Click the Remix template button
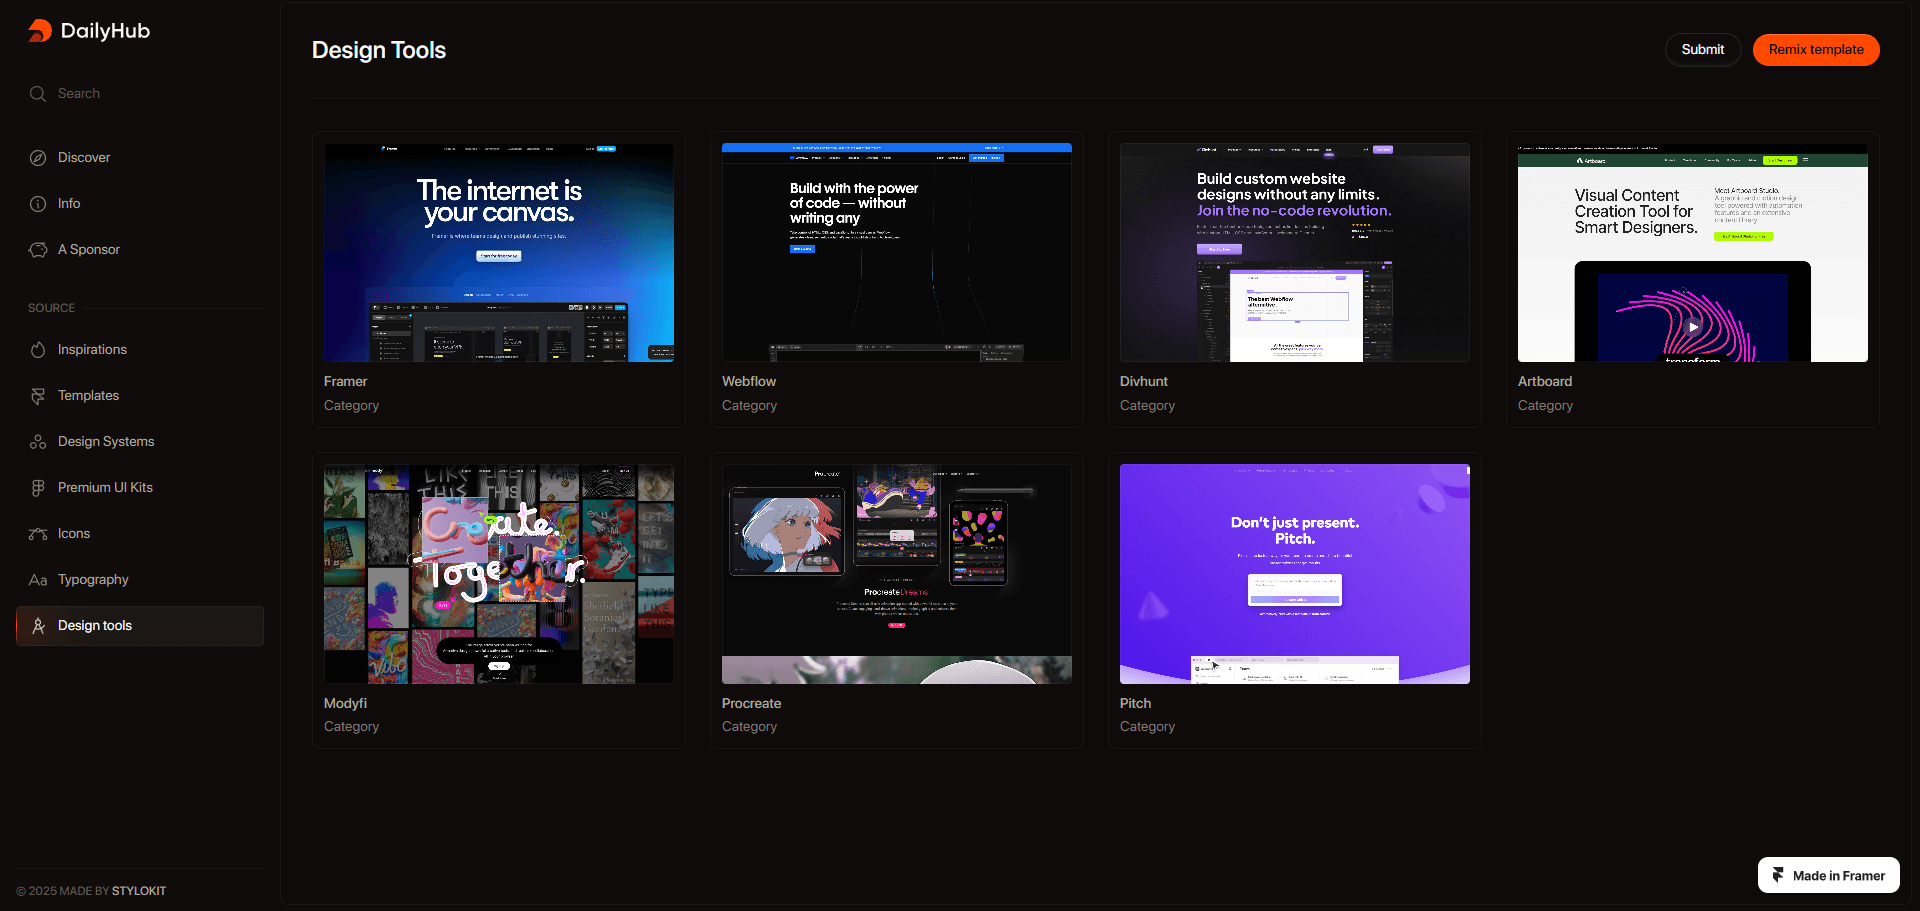The width and height of the screenshot is (1920, 911). coord(1816,50)
